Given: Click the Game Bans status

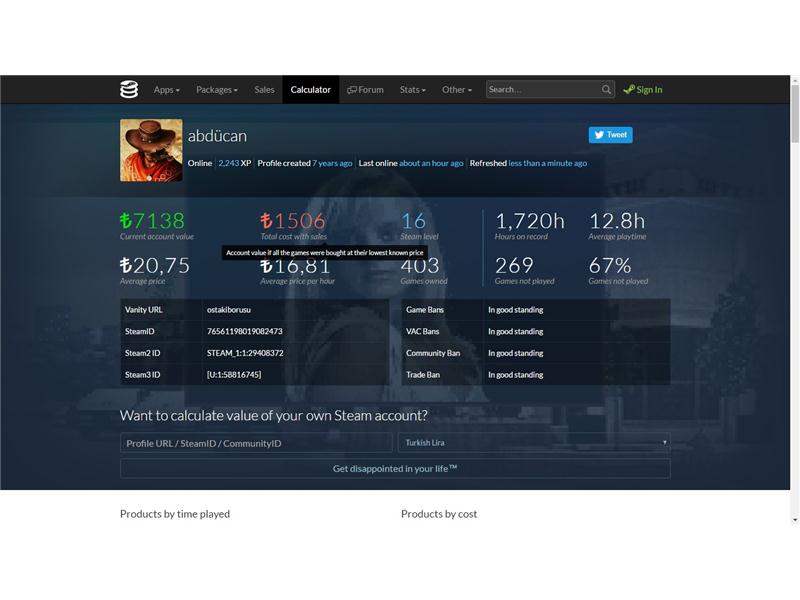Looking at the screenshot, I should (x=515, y=310).
